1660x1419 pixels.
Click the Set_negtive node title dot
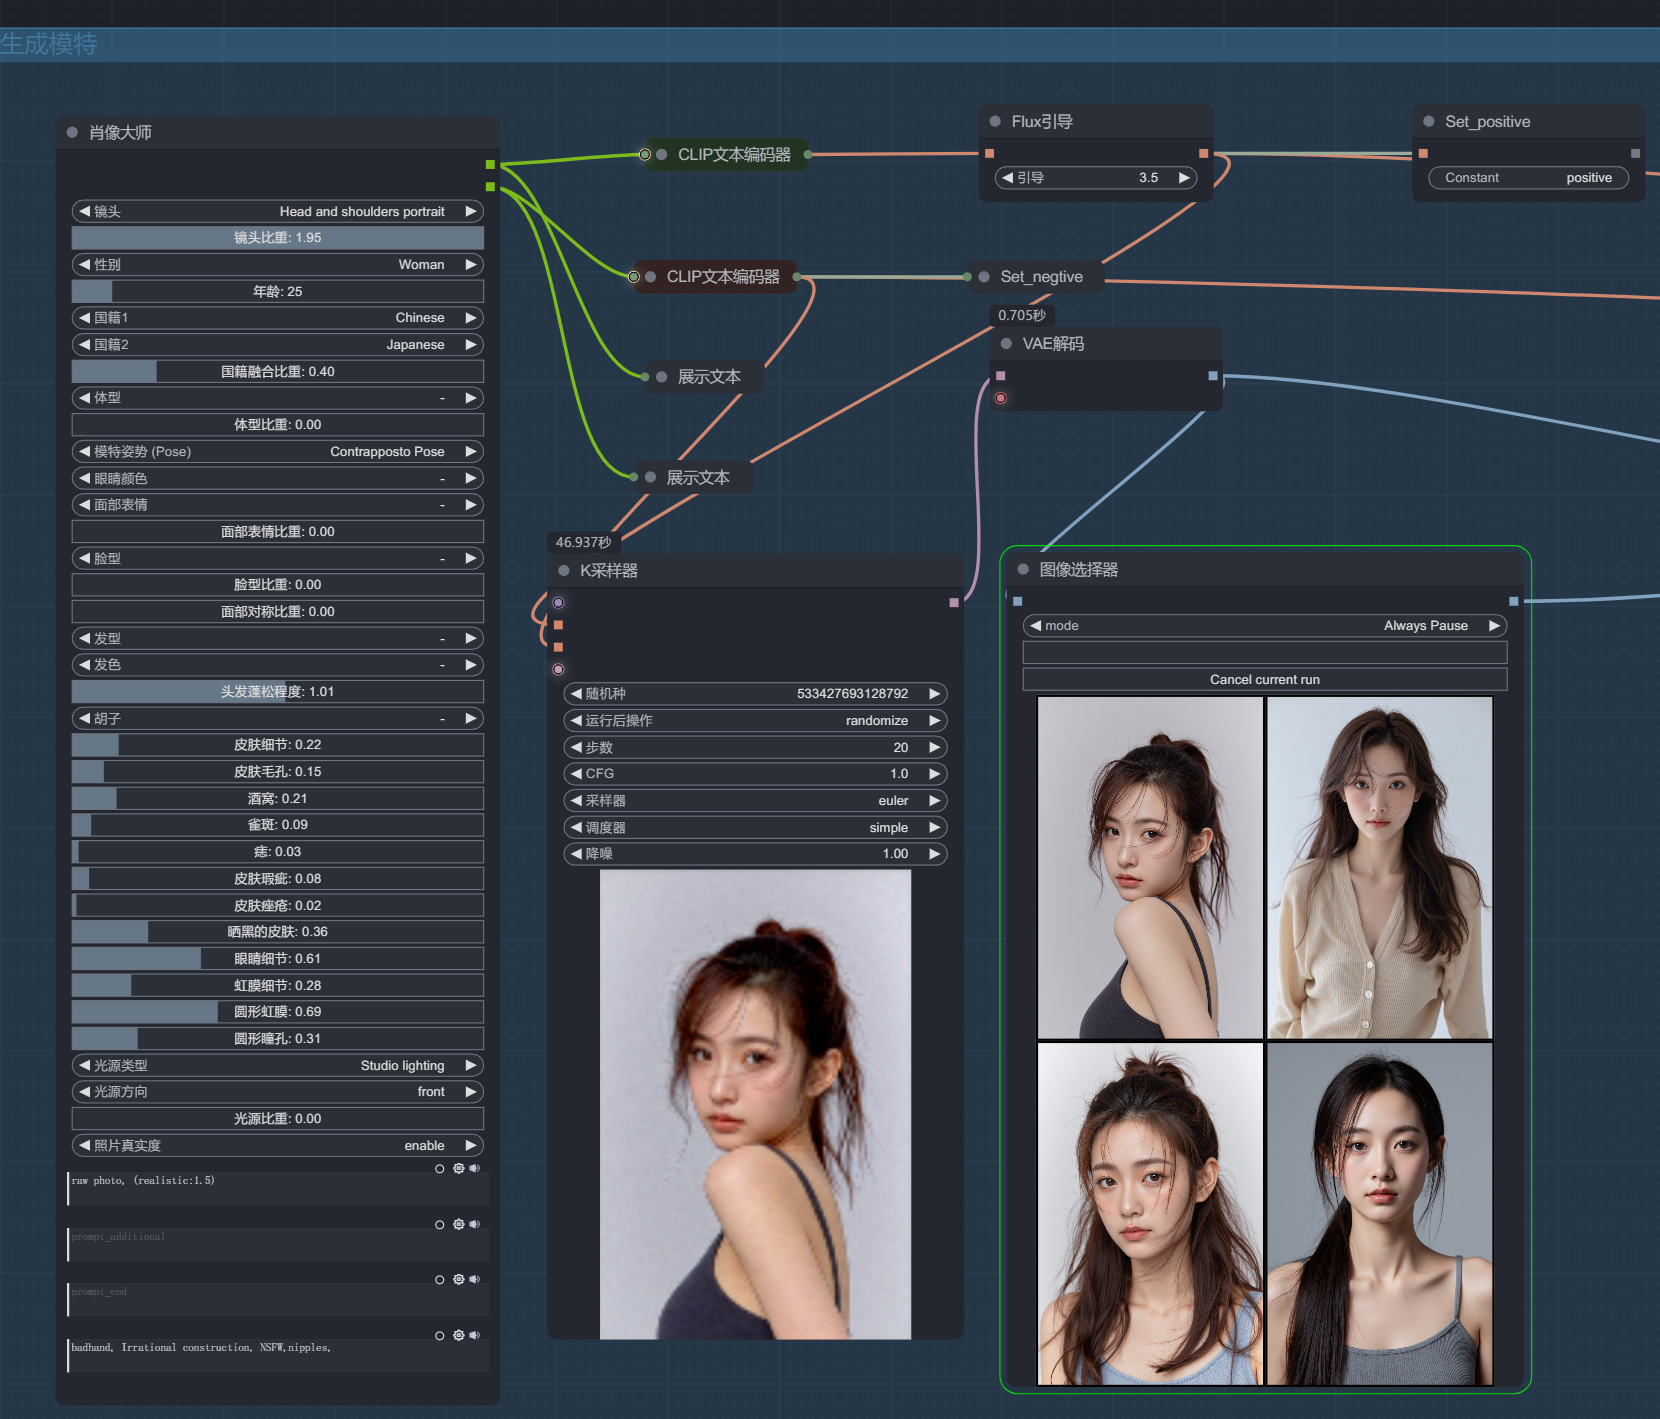coord(984,277)
